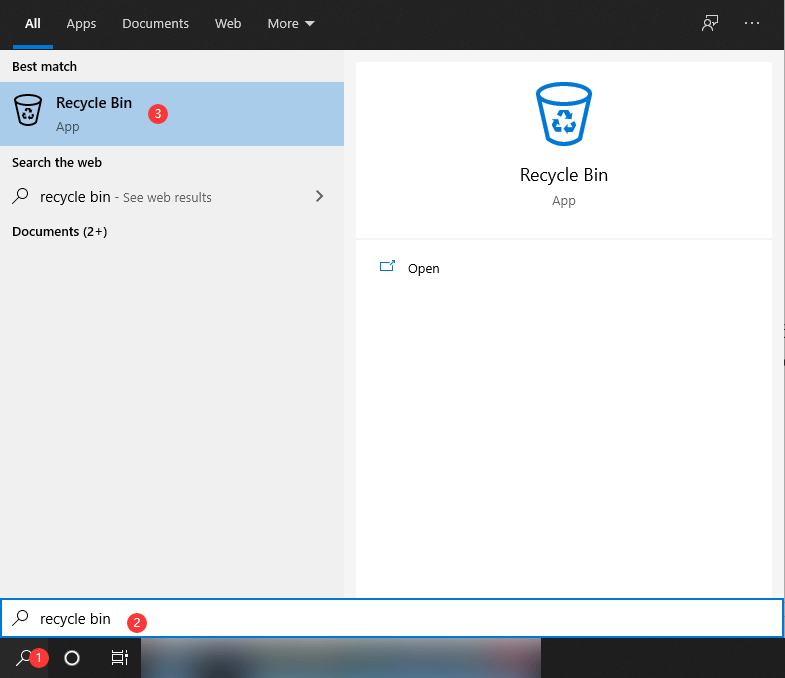Open the Apps filter tab

pyautogui.click(x=81, y=24)
